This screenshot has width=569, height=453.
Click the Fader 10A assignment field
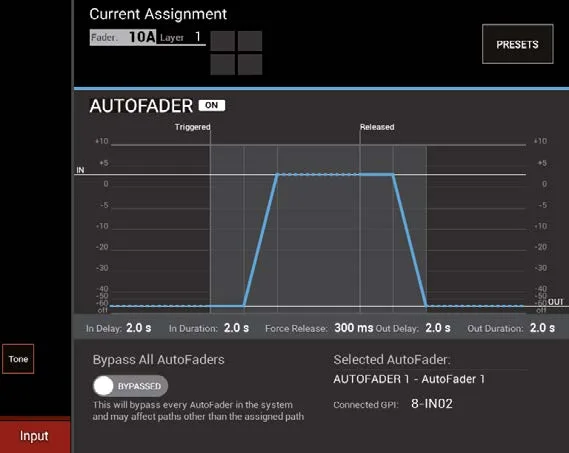pyautogui.click(x=123, y=37)
